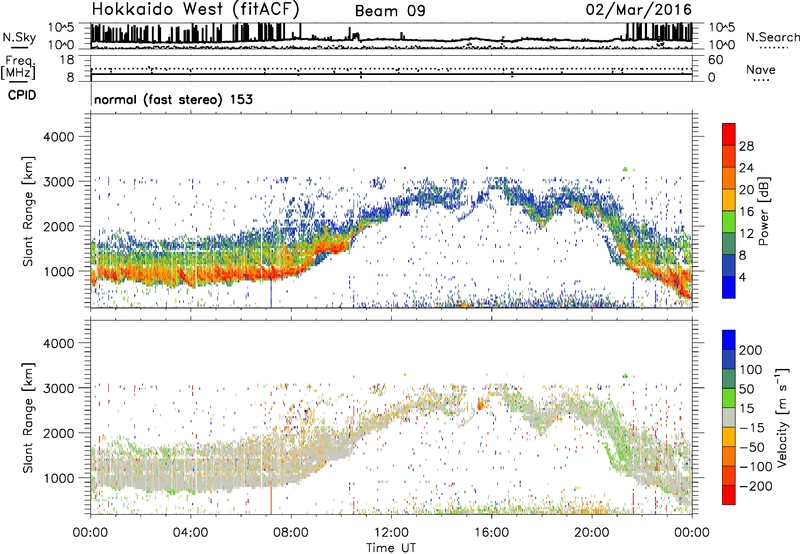
Task: Click the red vertical streak in velocity panel near 07:00
Action: [271, 500]
